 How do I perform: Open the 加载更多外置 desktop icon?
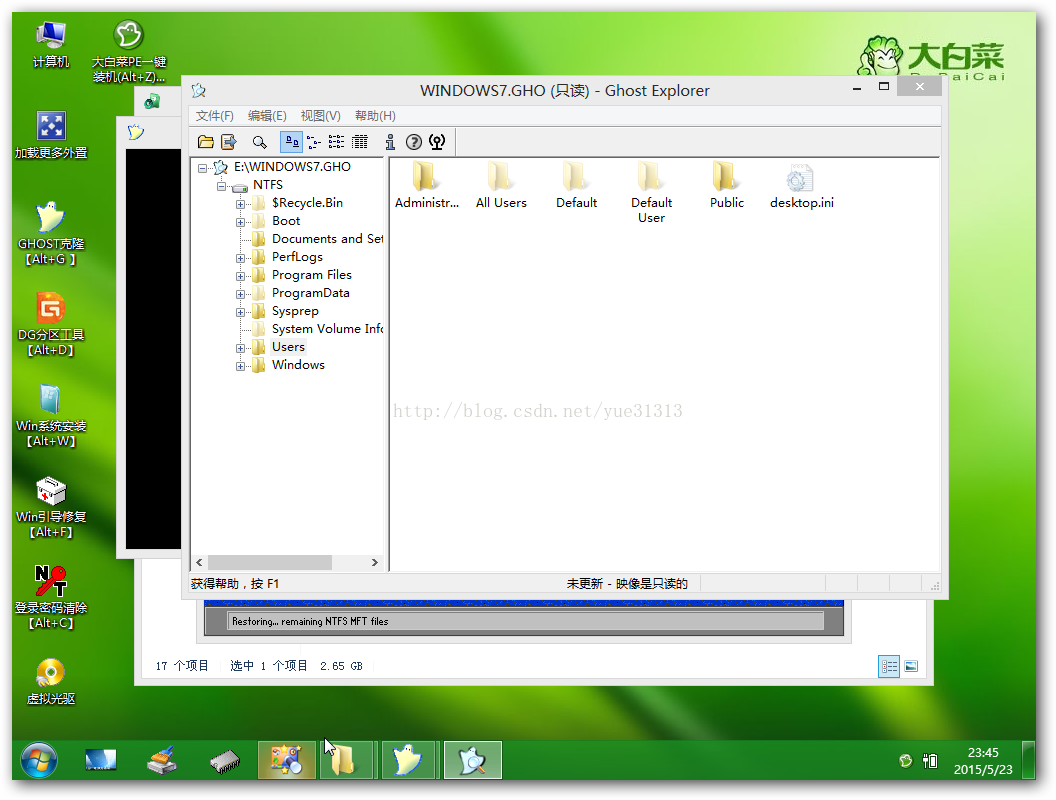click(51, 135)
